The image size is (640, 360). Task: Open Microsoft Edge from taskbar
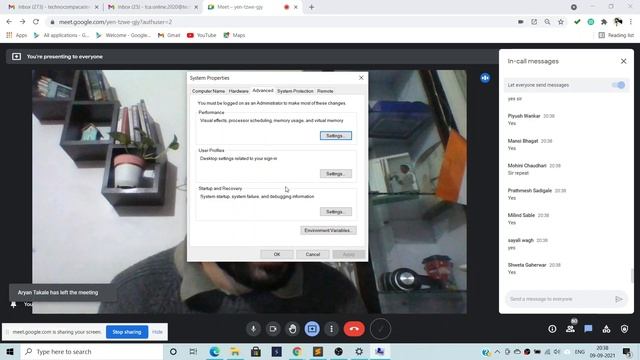pos(214,351)
